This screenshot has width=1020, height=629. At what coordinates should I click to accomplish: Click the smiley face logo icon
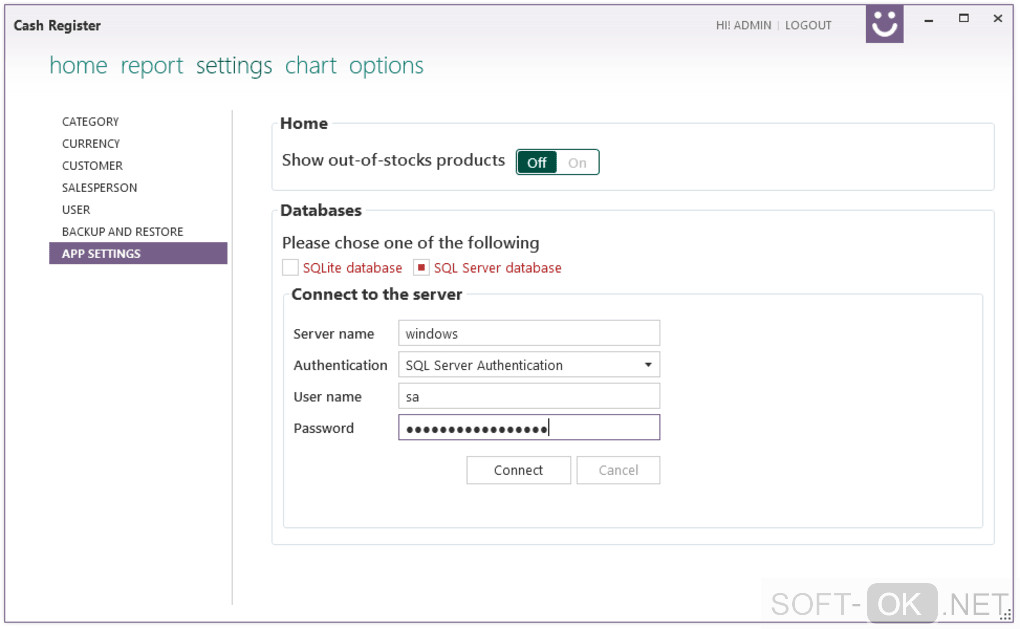click(x=884, y=24)
